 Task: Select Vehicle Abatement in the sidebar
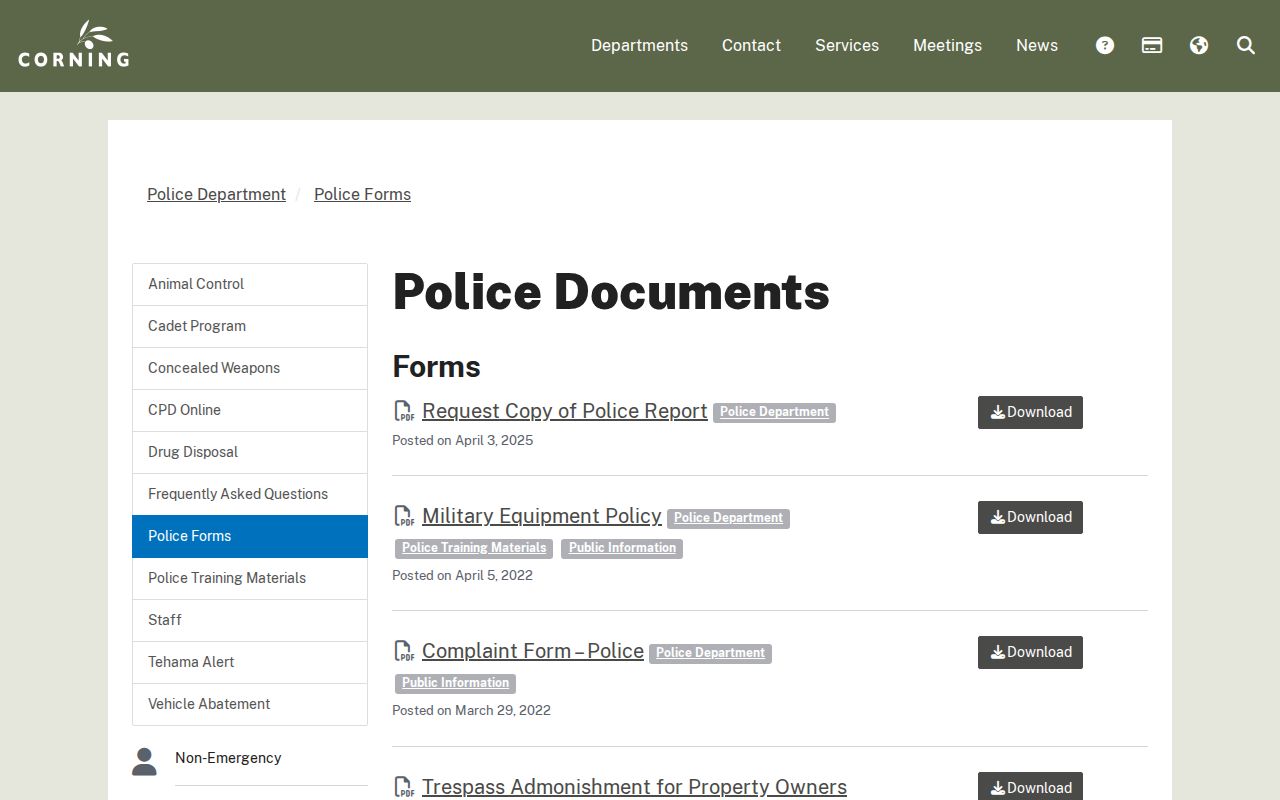point(250,704)
